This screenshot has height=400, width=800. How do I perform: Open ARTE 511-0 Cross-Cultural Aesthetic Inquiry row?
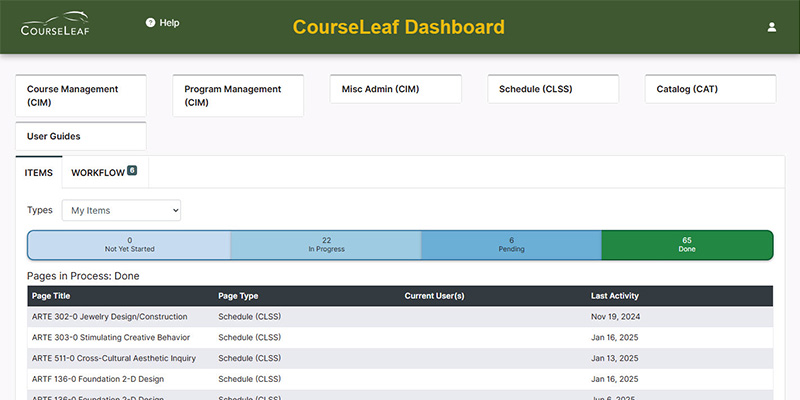(400, 358)
